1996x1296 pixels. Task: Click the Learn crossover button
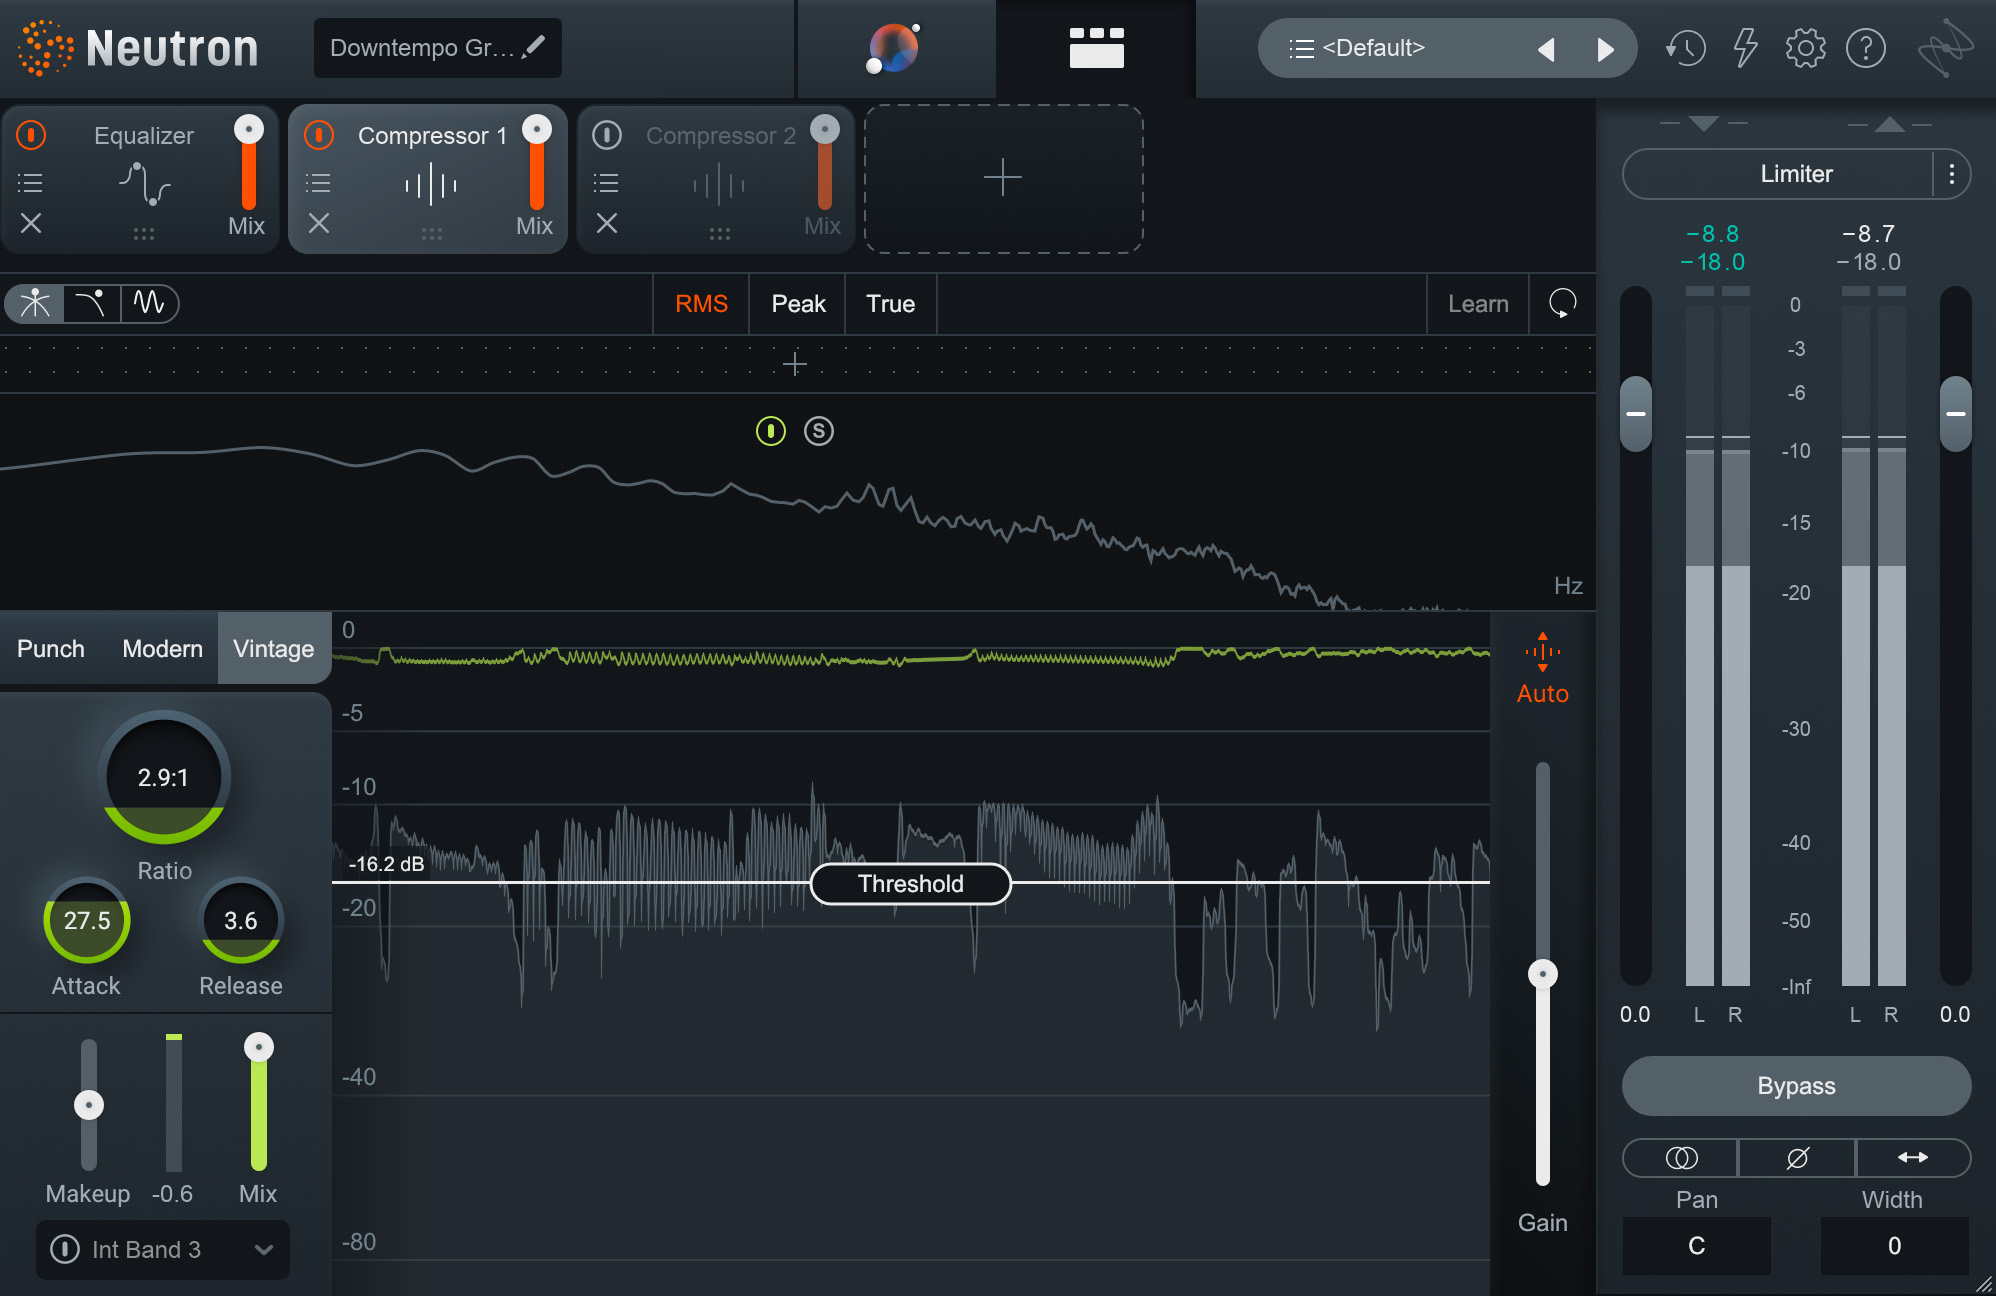1478,304
